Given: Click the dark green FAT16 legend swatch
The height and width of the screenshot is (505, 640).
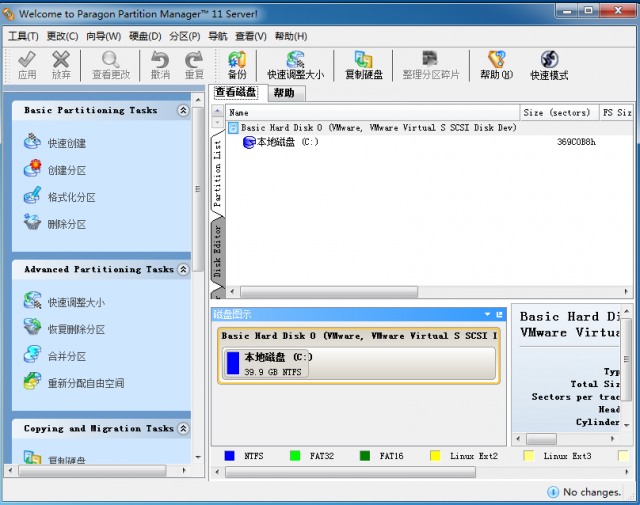Looking at the screenshot, I should click(x=365, y=456).
